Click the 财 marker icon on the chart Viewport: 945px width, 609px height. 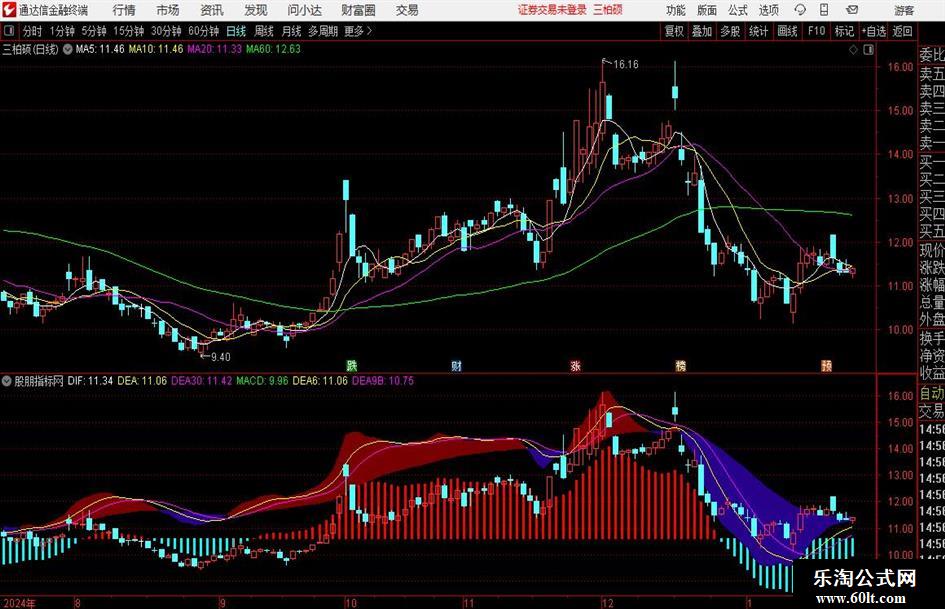457,365
